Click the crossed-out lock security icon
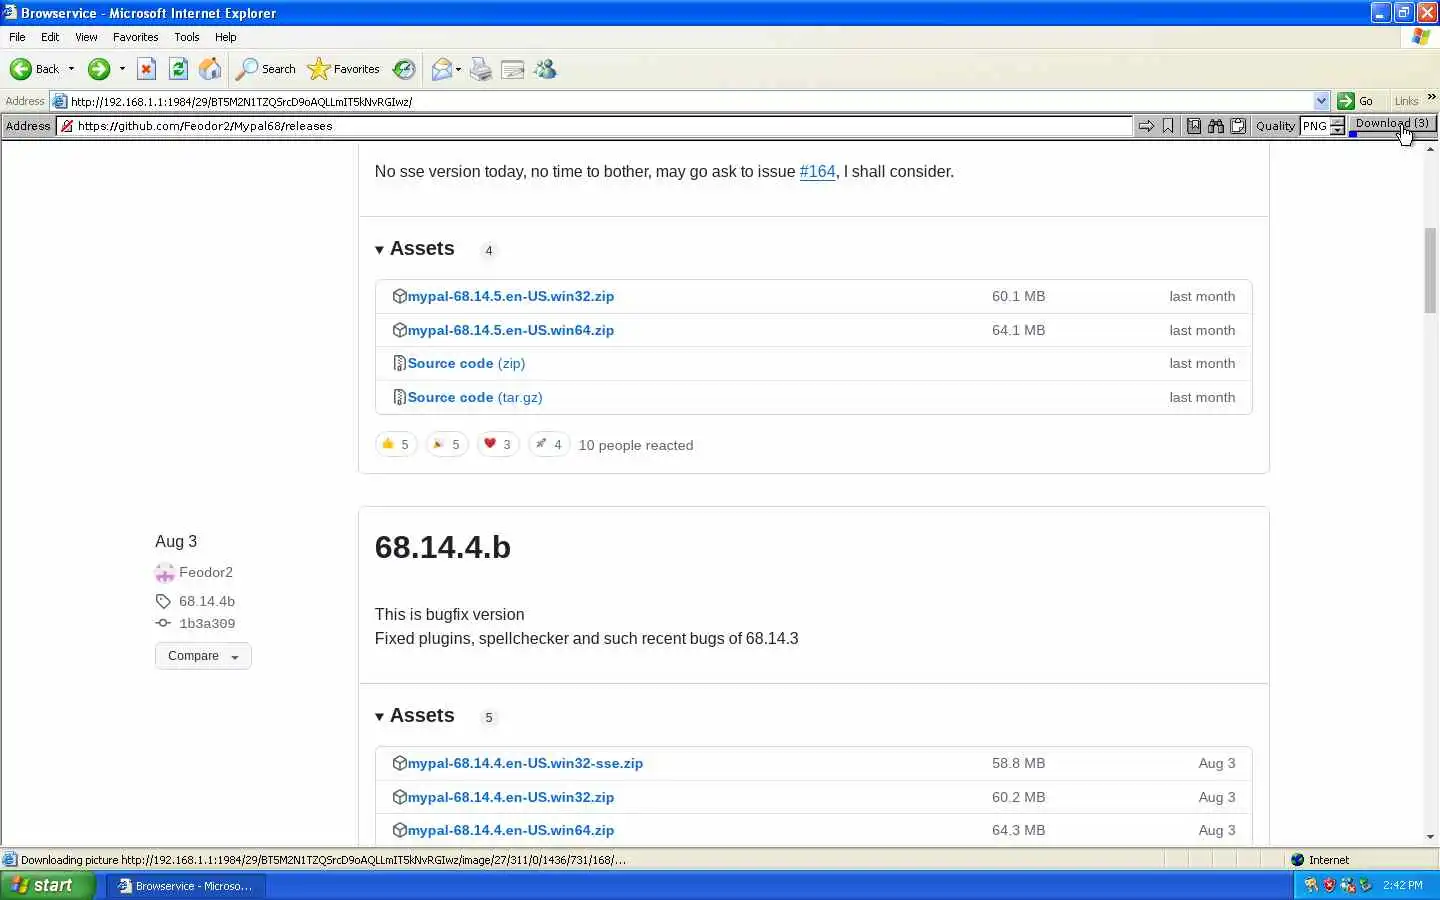 66,126
